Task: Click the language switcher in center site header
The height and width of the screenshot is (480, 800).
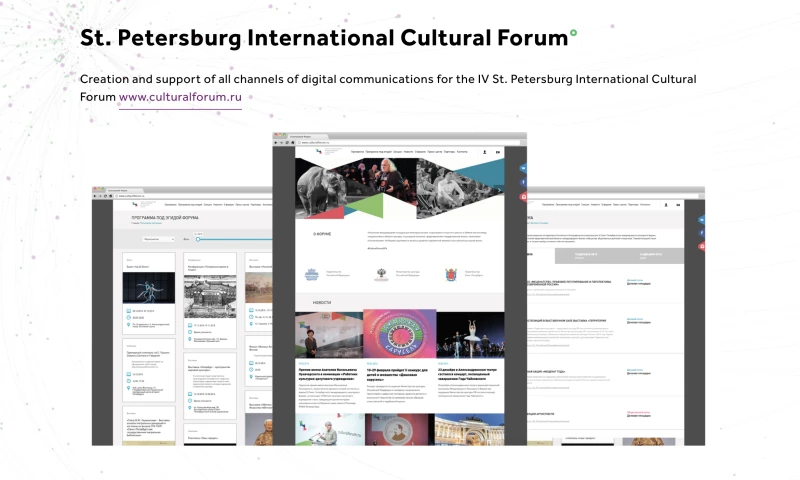Action: (x=498, y=152)
